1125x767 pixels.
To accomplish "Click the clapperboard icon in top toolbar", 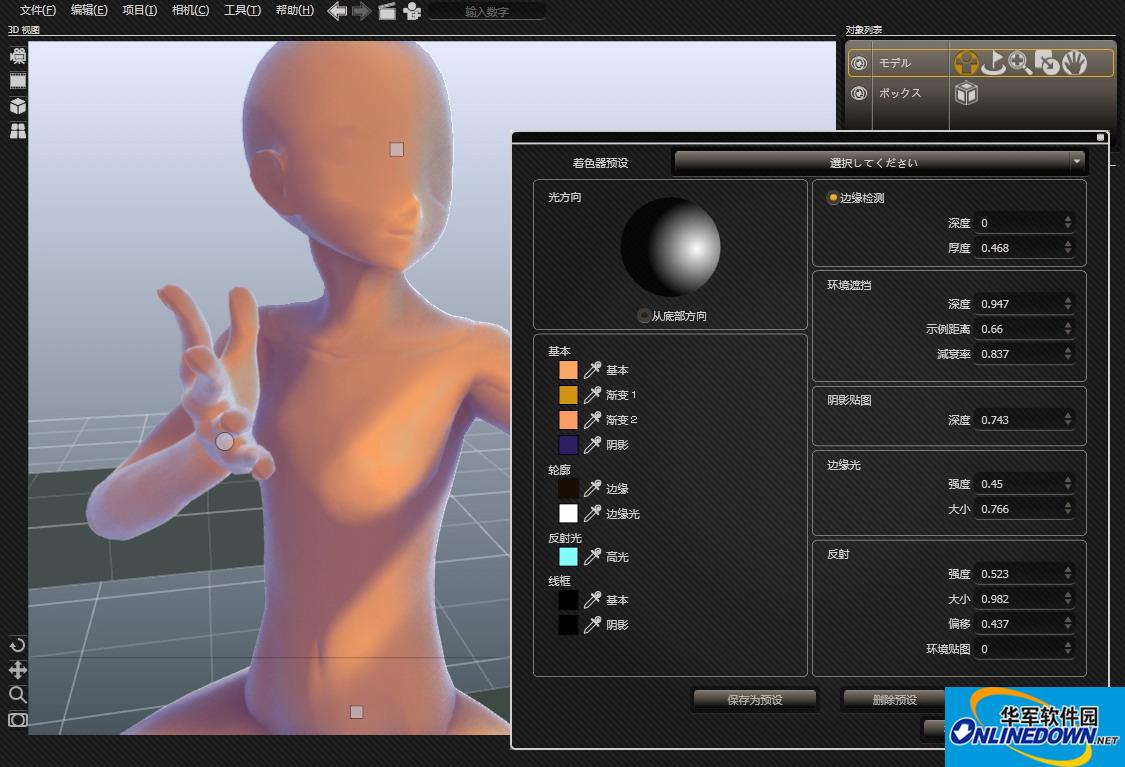I will (x=386, y=11).
